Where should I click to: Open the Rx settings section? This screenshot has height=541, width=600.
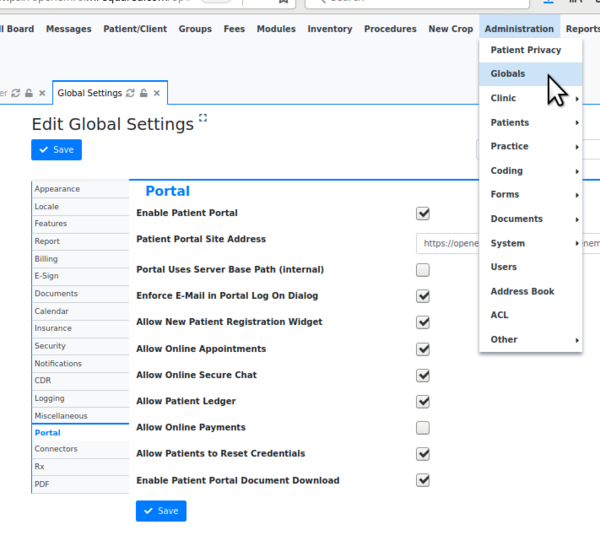pyautogui.click(x=80, y=467)
